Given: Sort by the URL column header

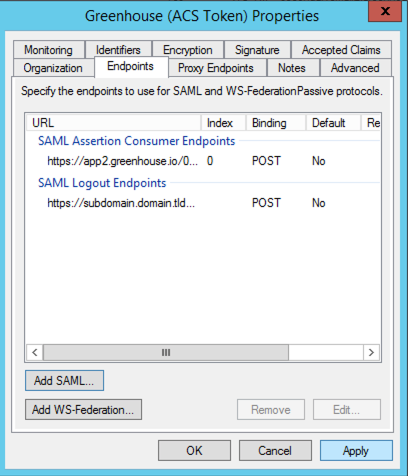Looking at the screenshot, I should click(x=114, y=123).
